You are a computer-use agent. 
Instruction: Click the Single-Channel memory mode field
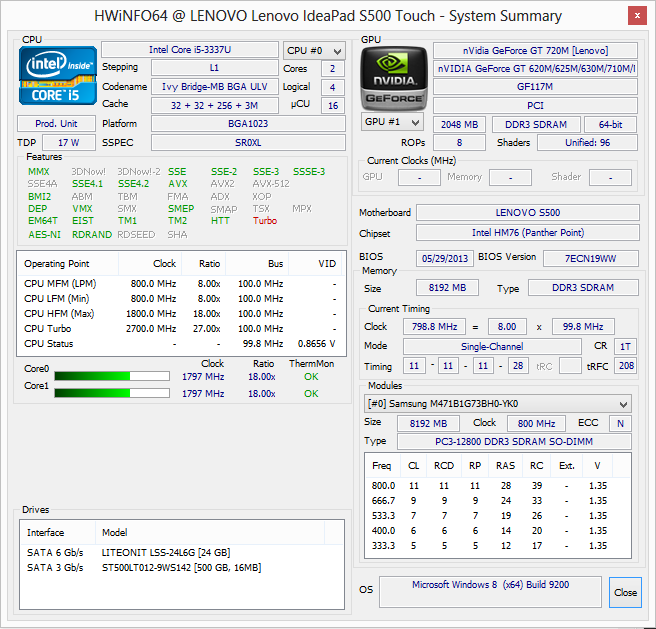(492, 347)
